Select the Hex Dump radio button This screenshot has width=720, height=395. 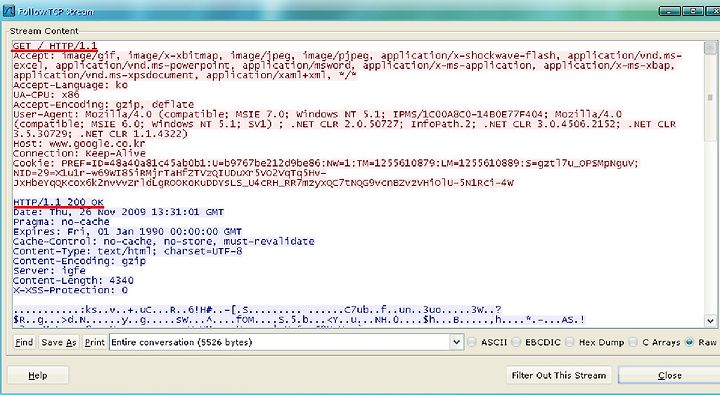pos(570,342)
